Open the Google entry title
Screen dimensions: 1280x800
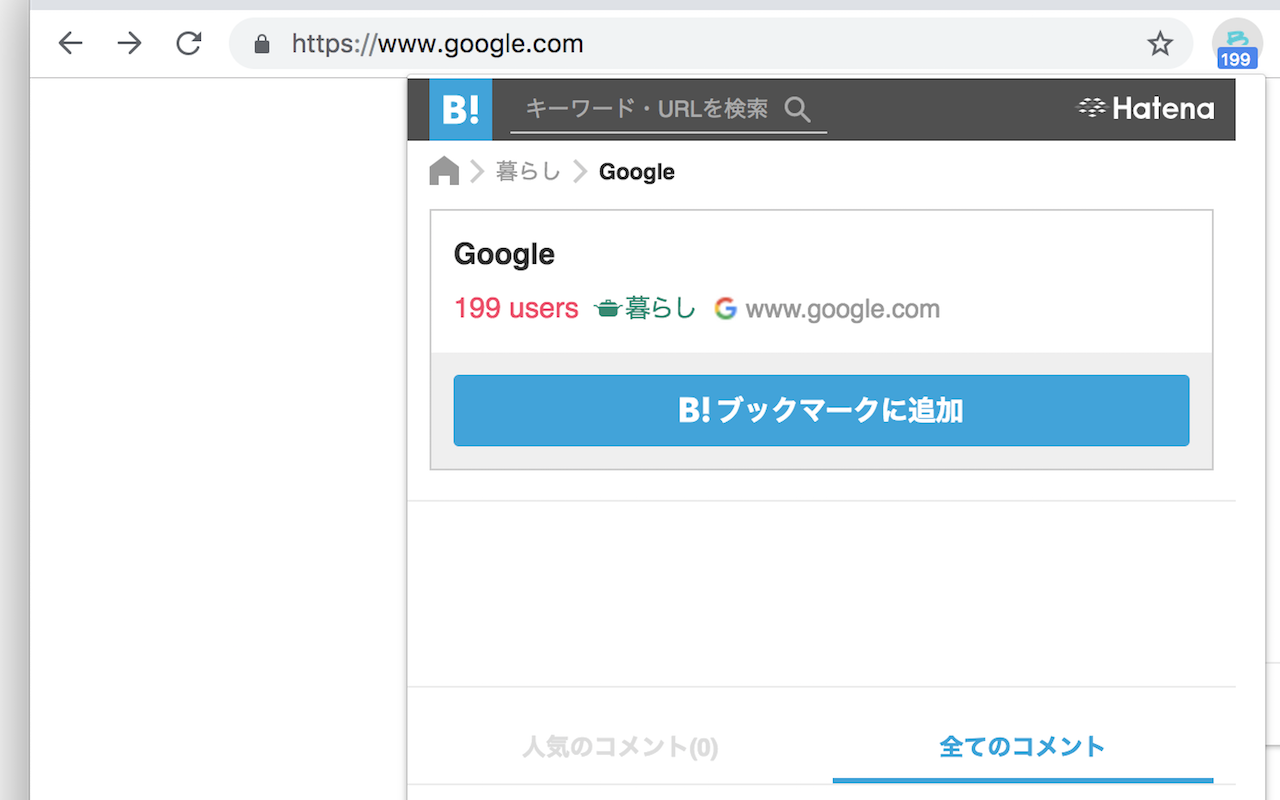(x=504, y=254)
